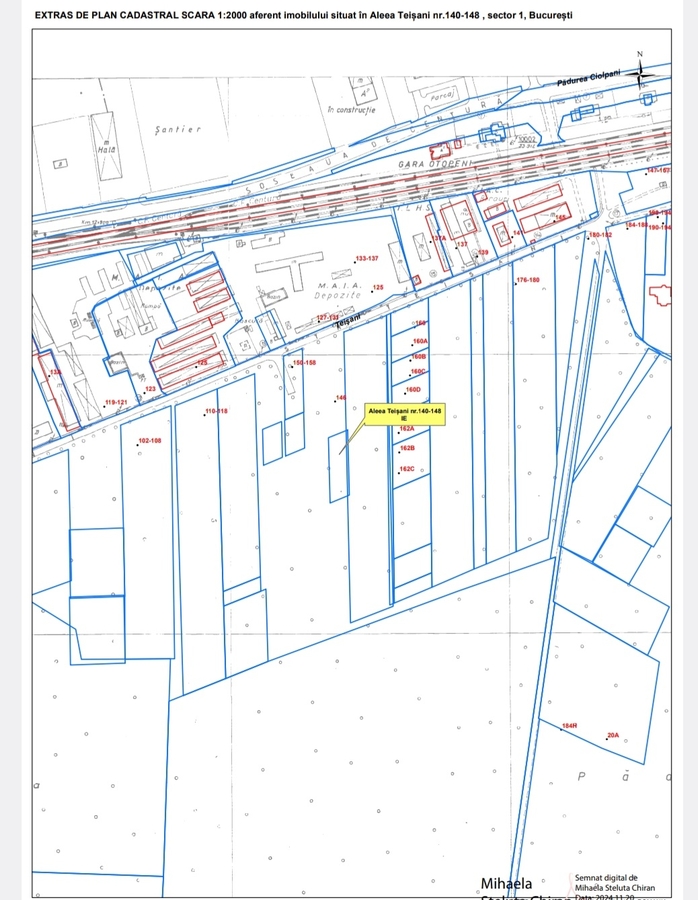
Task: Click parcel number '160C'
Action: [418, 371]
